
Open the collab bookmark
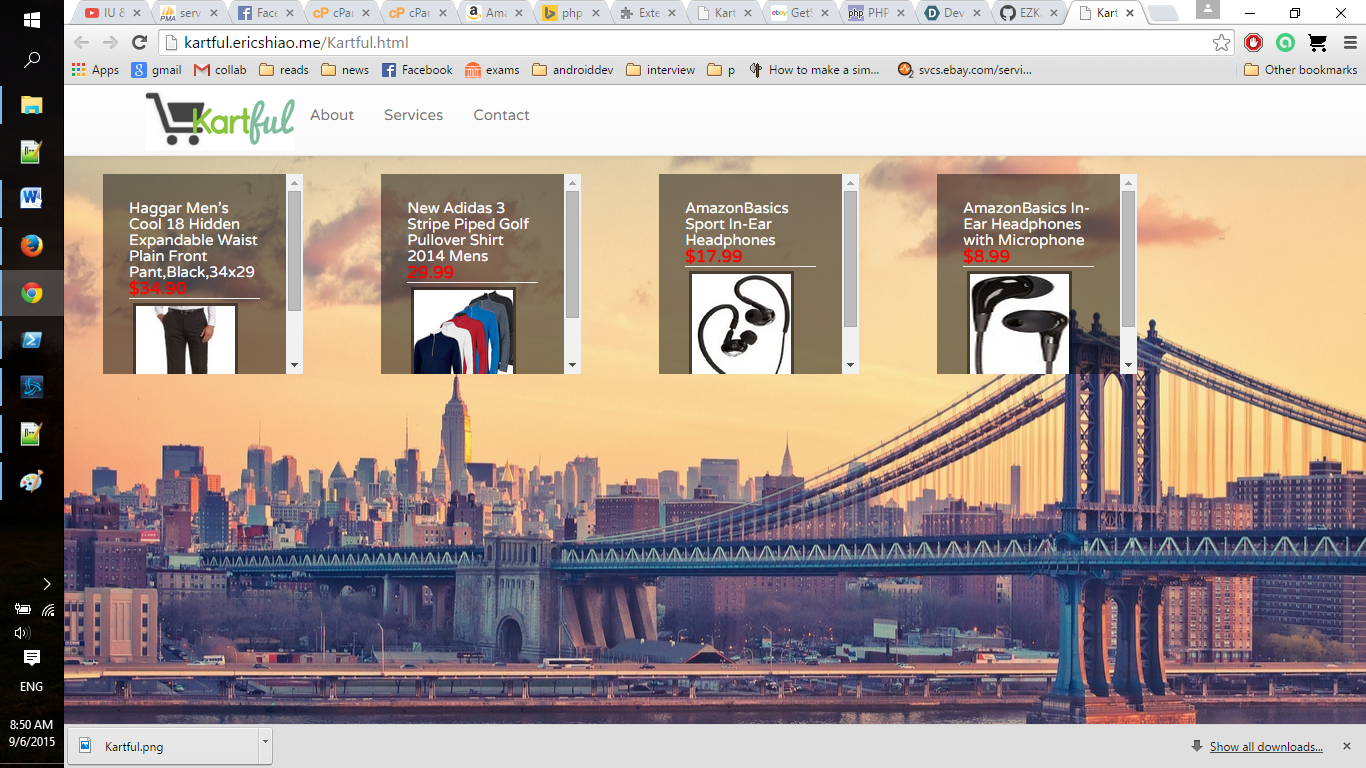(220, 70)
